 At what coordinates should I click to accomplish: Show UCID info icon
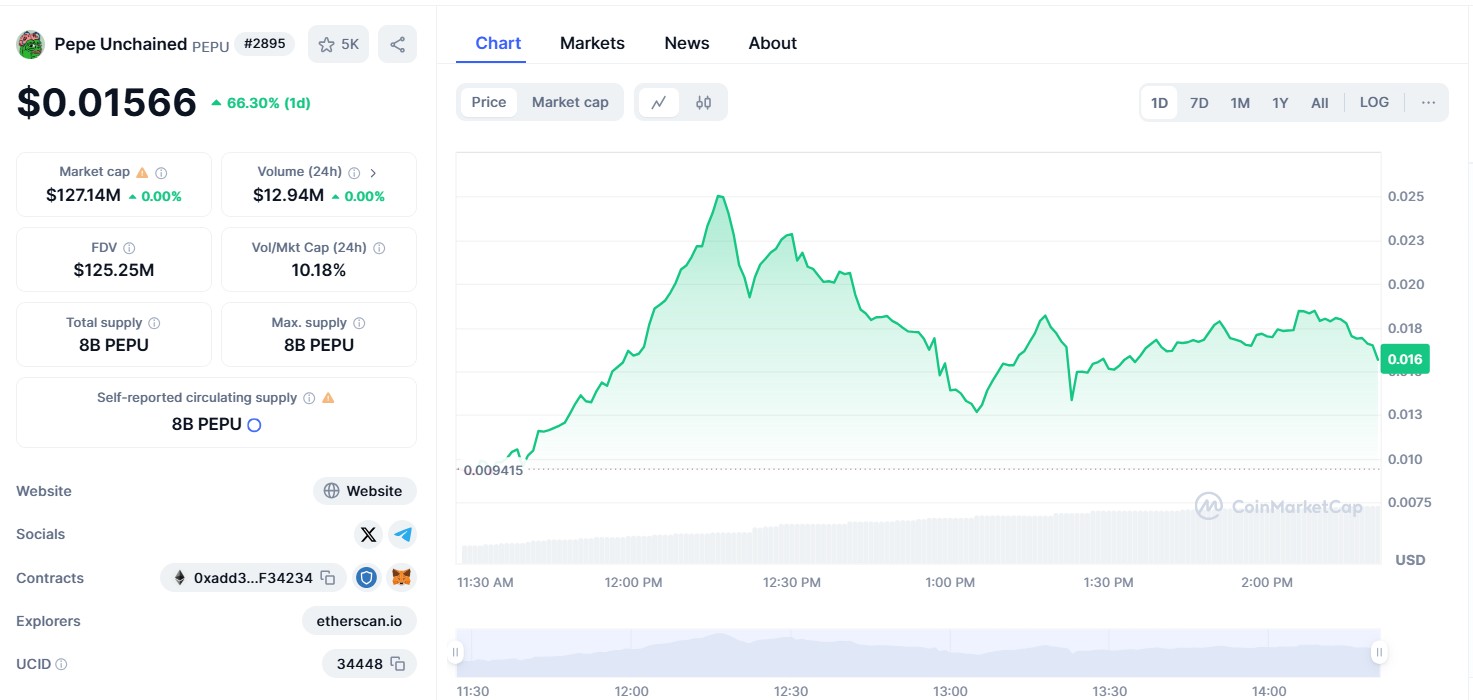click(x=61, y=664)
